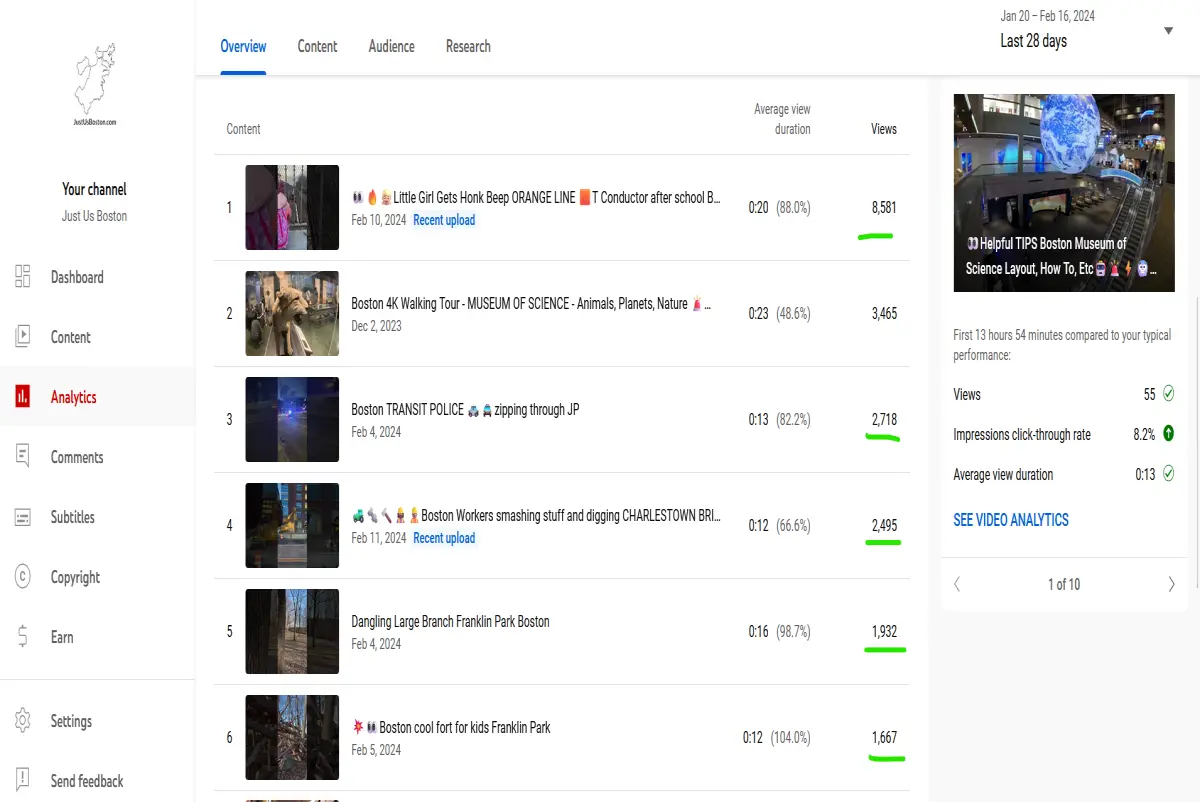Click green check icon beside average view duration 0:13
The image size is (1200, 802).
(1167, 474)
